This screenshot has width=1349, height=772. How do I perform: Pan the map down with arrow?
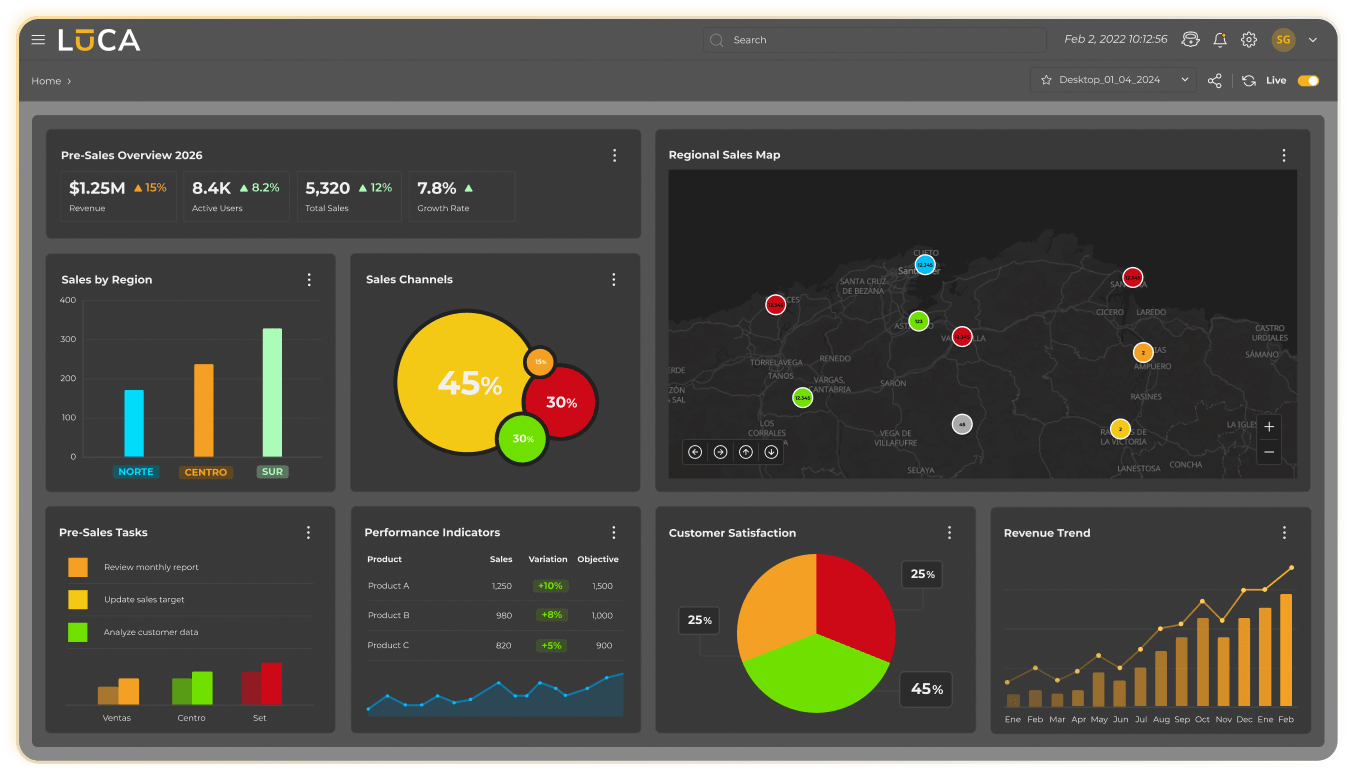pyautogui.click(x=771, y=452)
